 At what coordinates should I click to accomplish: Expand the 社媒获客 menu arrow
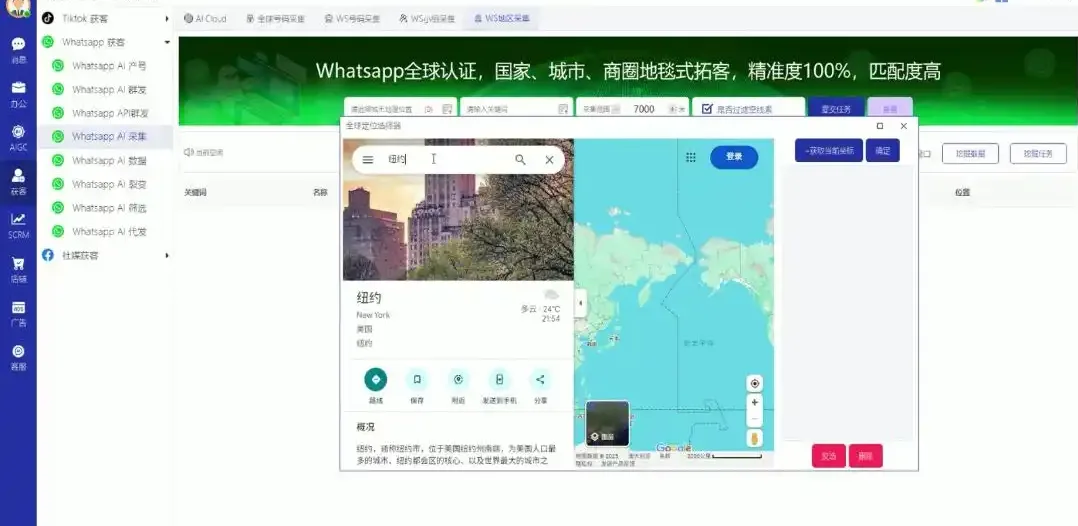[167, 256]
